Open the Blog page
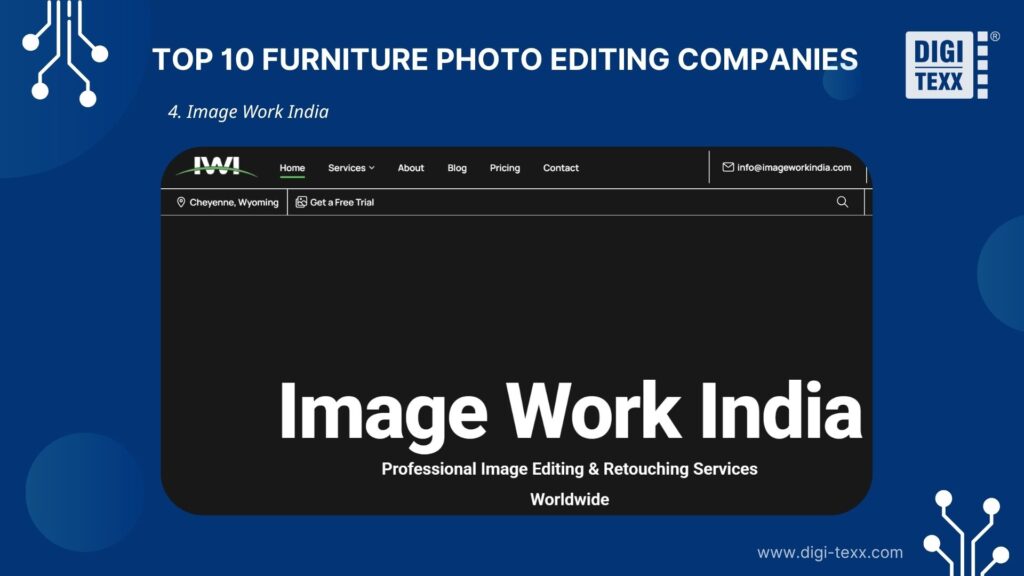 [x=457, y=168]
